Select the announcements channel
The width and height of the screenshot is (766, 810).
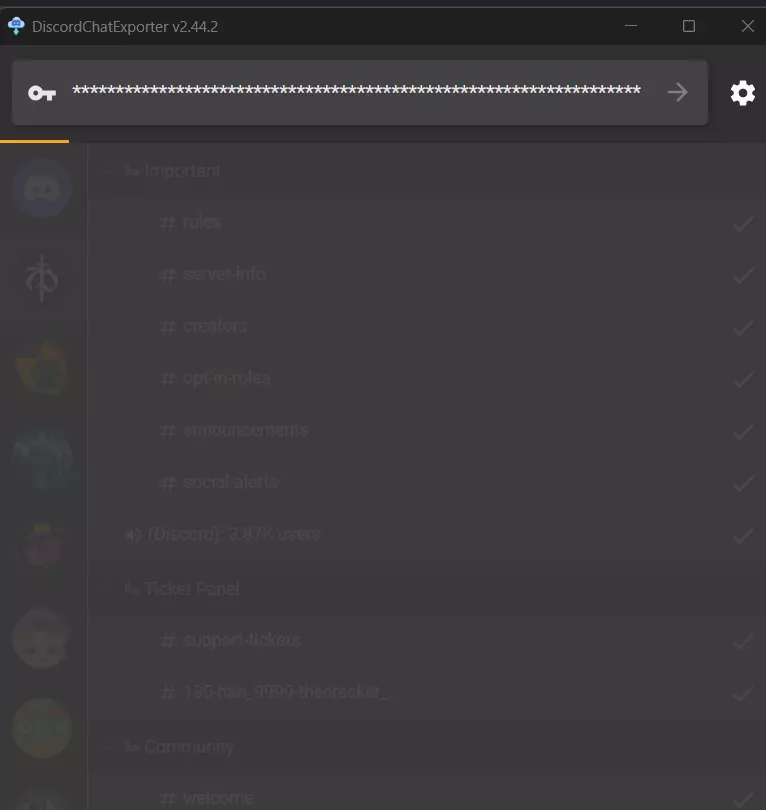click(x=426, y=431)
